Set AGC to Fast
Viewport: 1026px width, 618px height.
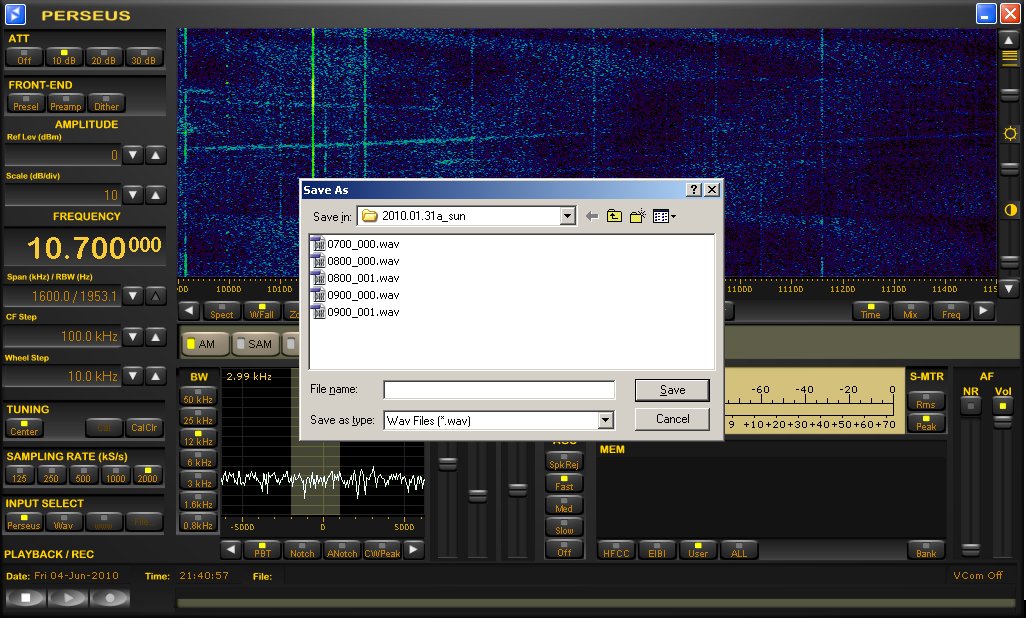[564, 484]
